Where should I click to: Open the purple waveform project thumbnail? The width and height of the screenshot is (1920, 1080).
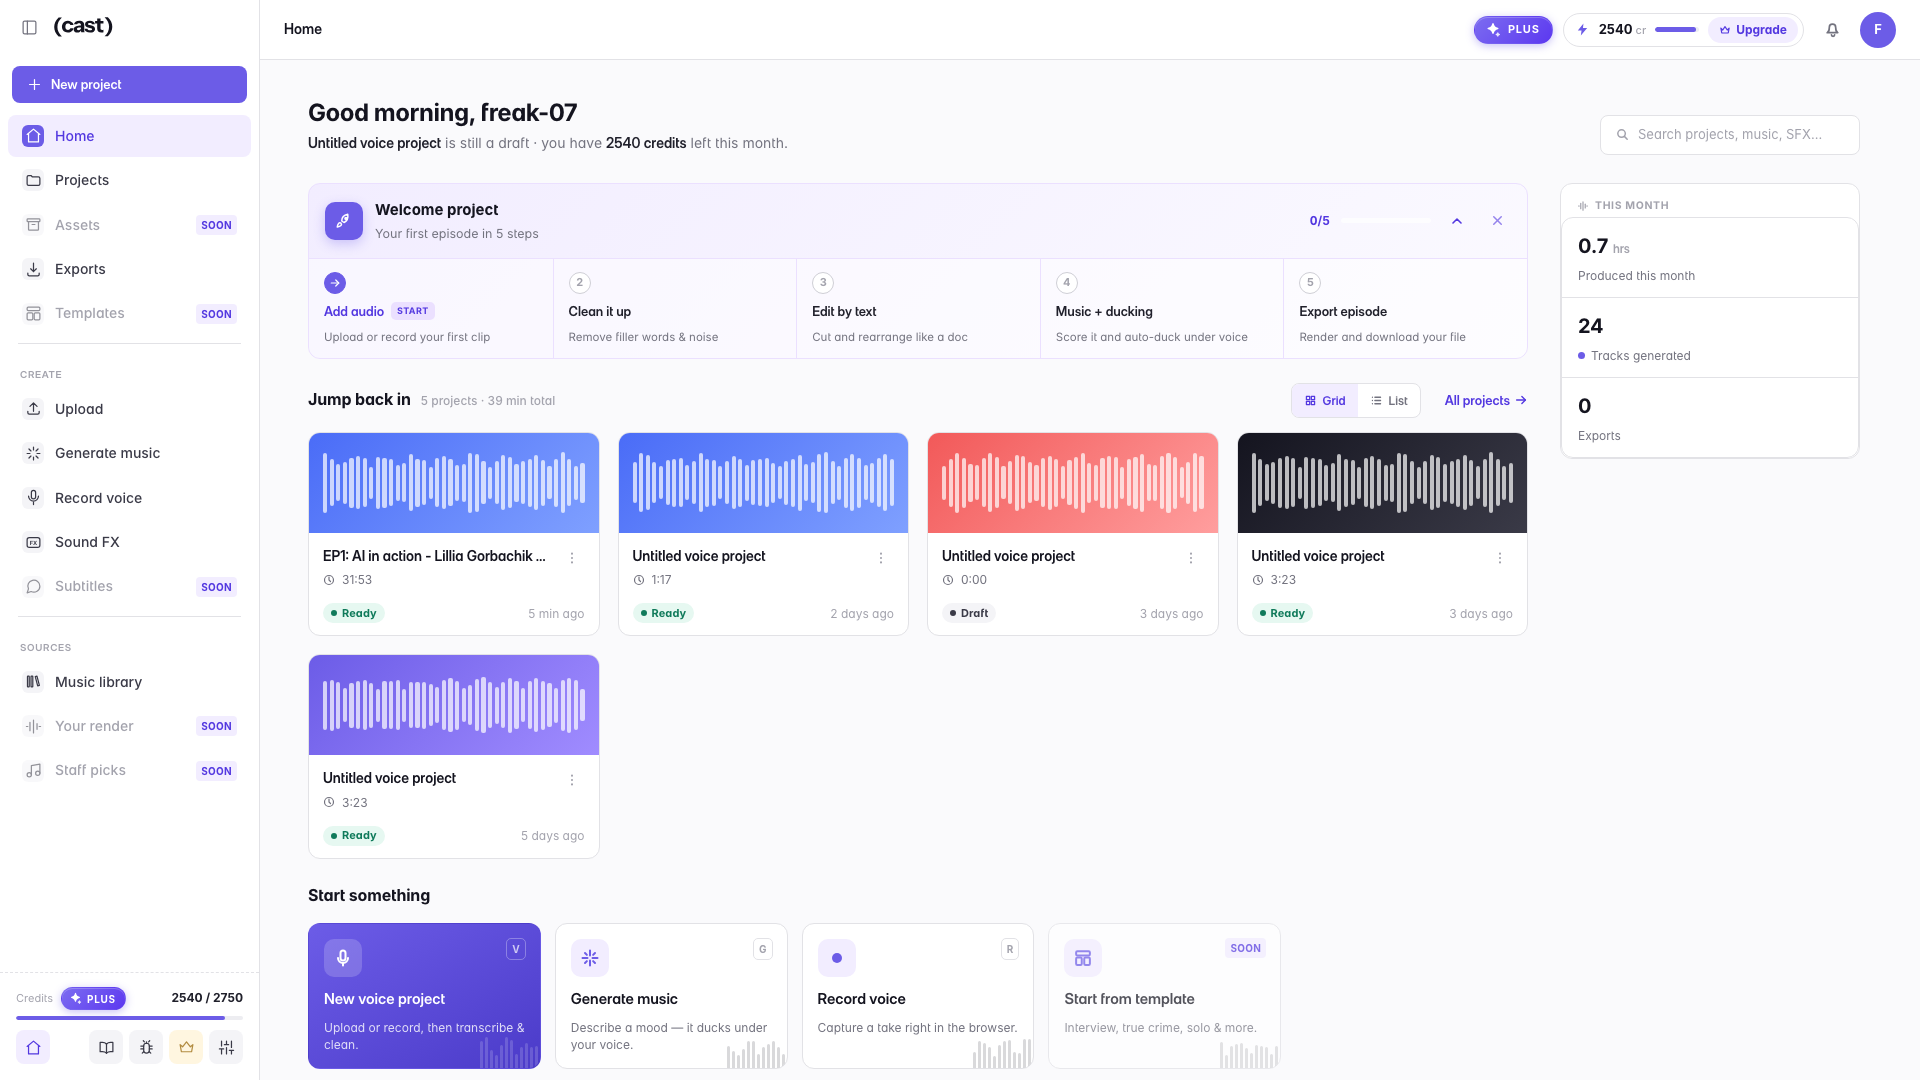pos(454,705)
